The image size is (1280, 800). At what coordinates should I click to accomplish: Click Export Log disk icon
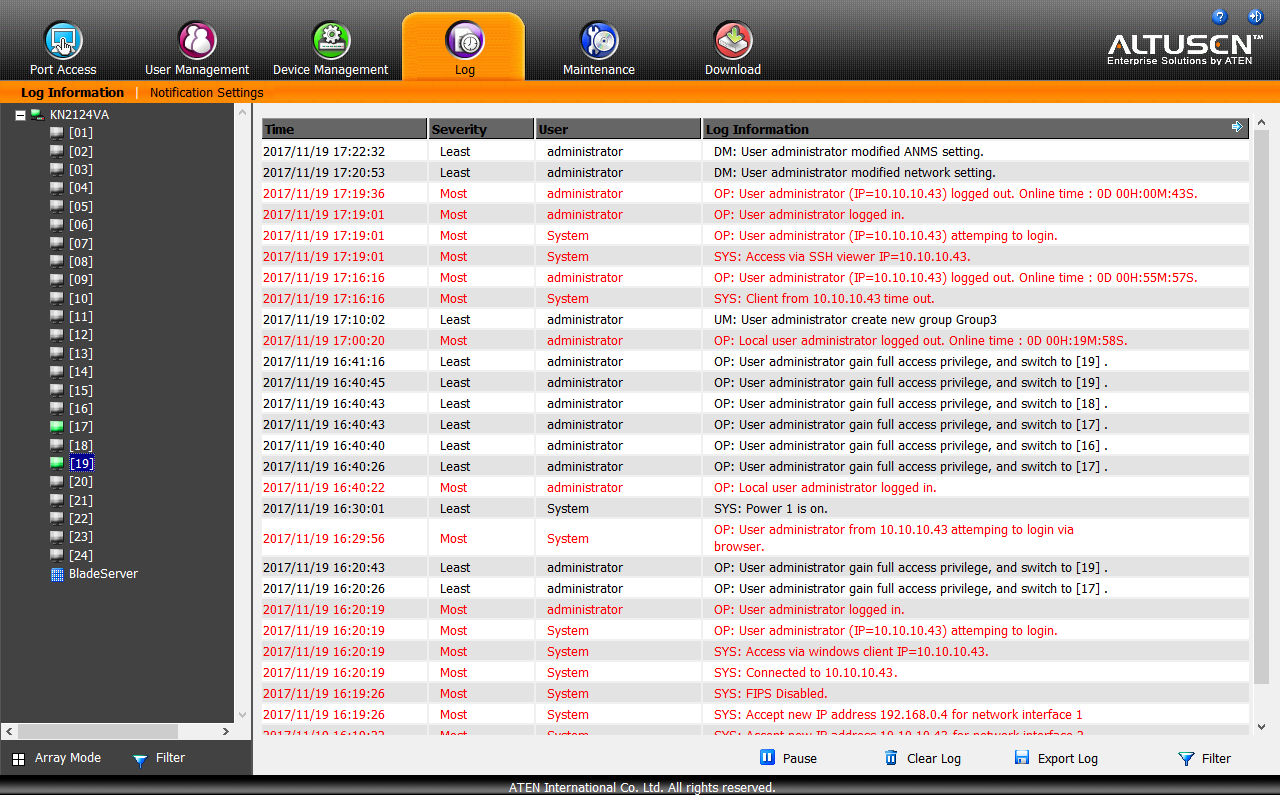tap(1022, 758)
